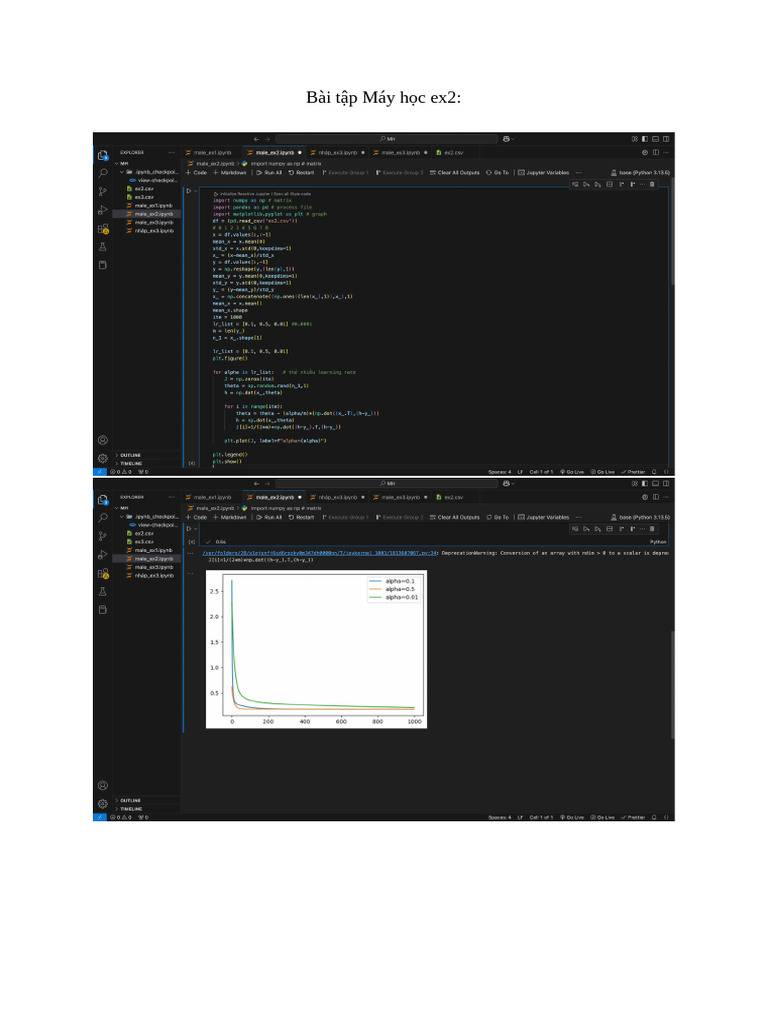Screen dimensions: 768x1024
Task: Click Restart in top screenshot's notebook toolbar
Action: [301, 172]
